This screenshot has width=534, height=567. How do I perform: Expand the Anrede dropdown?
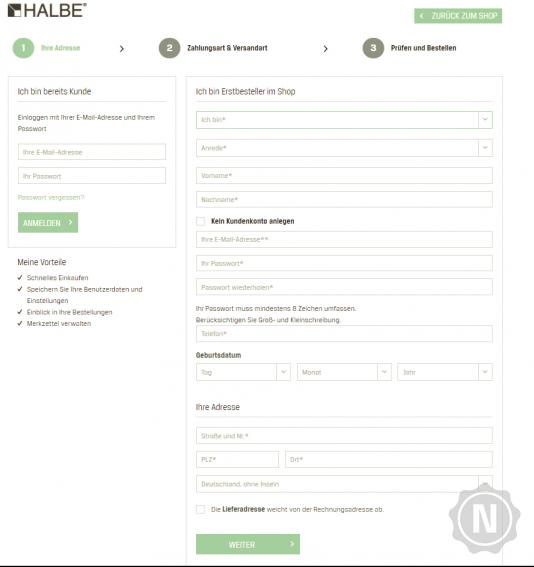(x=344, y=148)
